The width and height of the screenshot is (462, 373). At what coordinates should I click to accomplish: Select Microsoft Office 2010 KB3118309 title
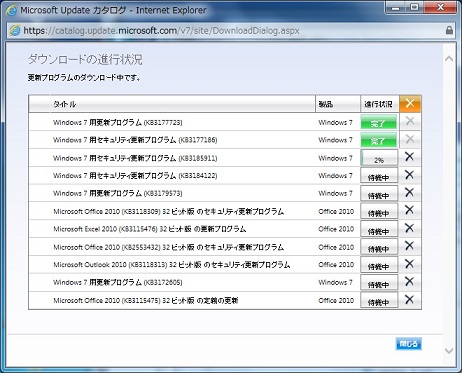click(x=169, y=211)
